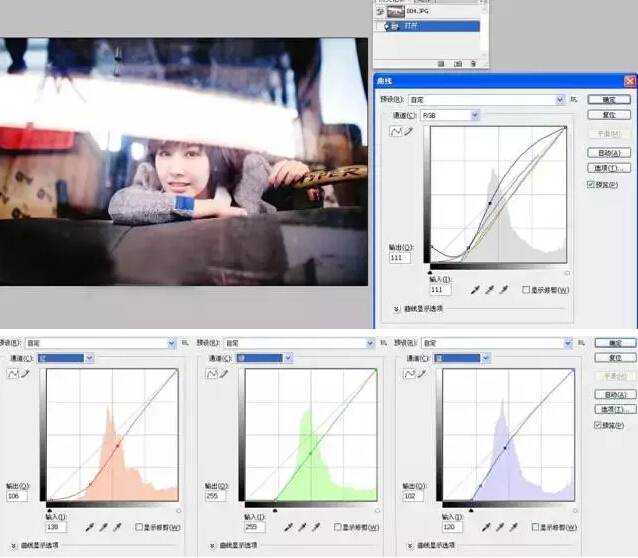Expand 曲线显示选项 in green-histogram panel
Screen dimensions: 638x558
click(212, 545)
